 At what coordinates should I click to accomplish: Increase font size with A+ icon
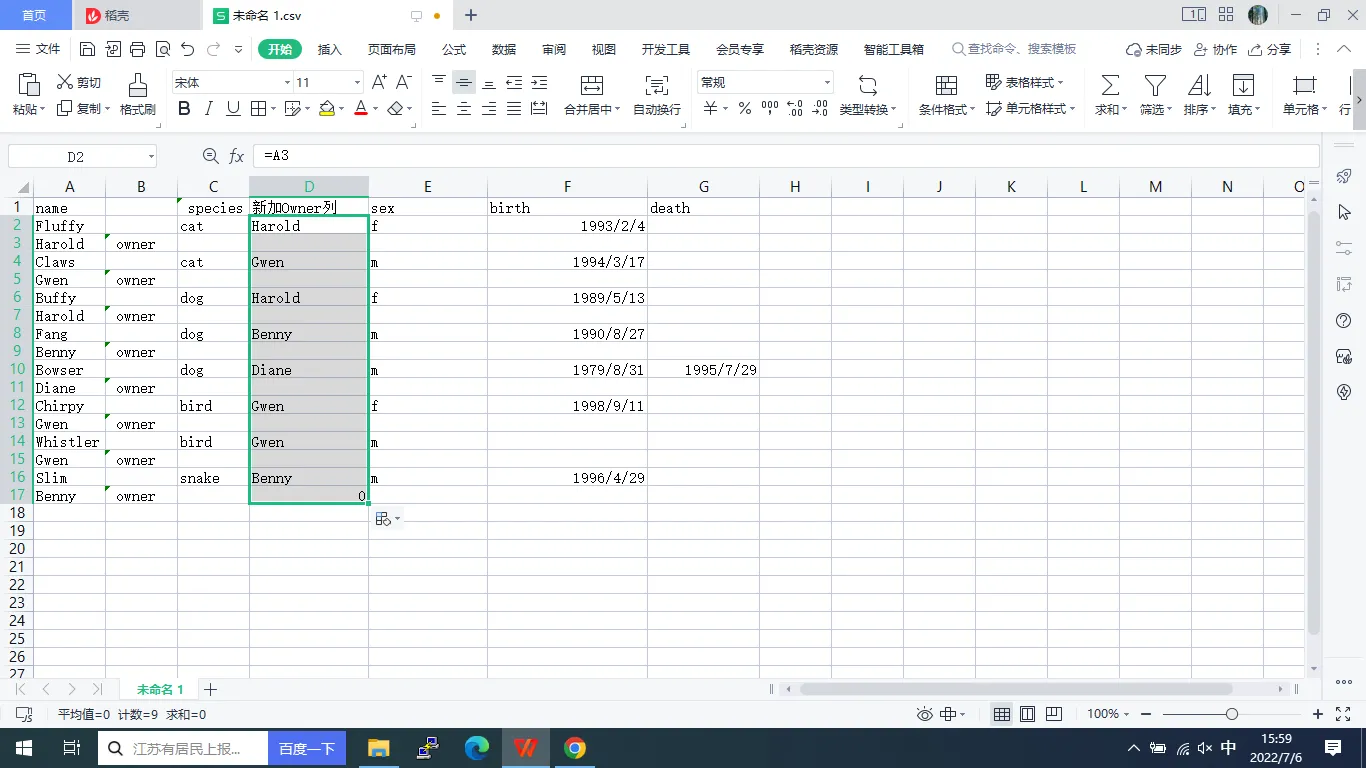tap(379, 82)
